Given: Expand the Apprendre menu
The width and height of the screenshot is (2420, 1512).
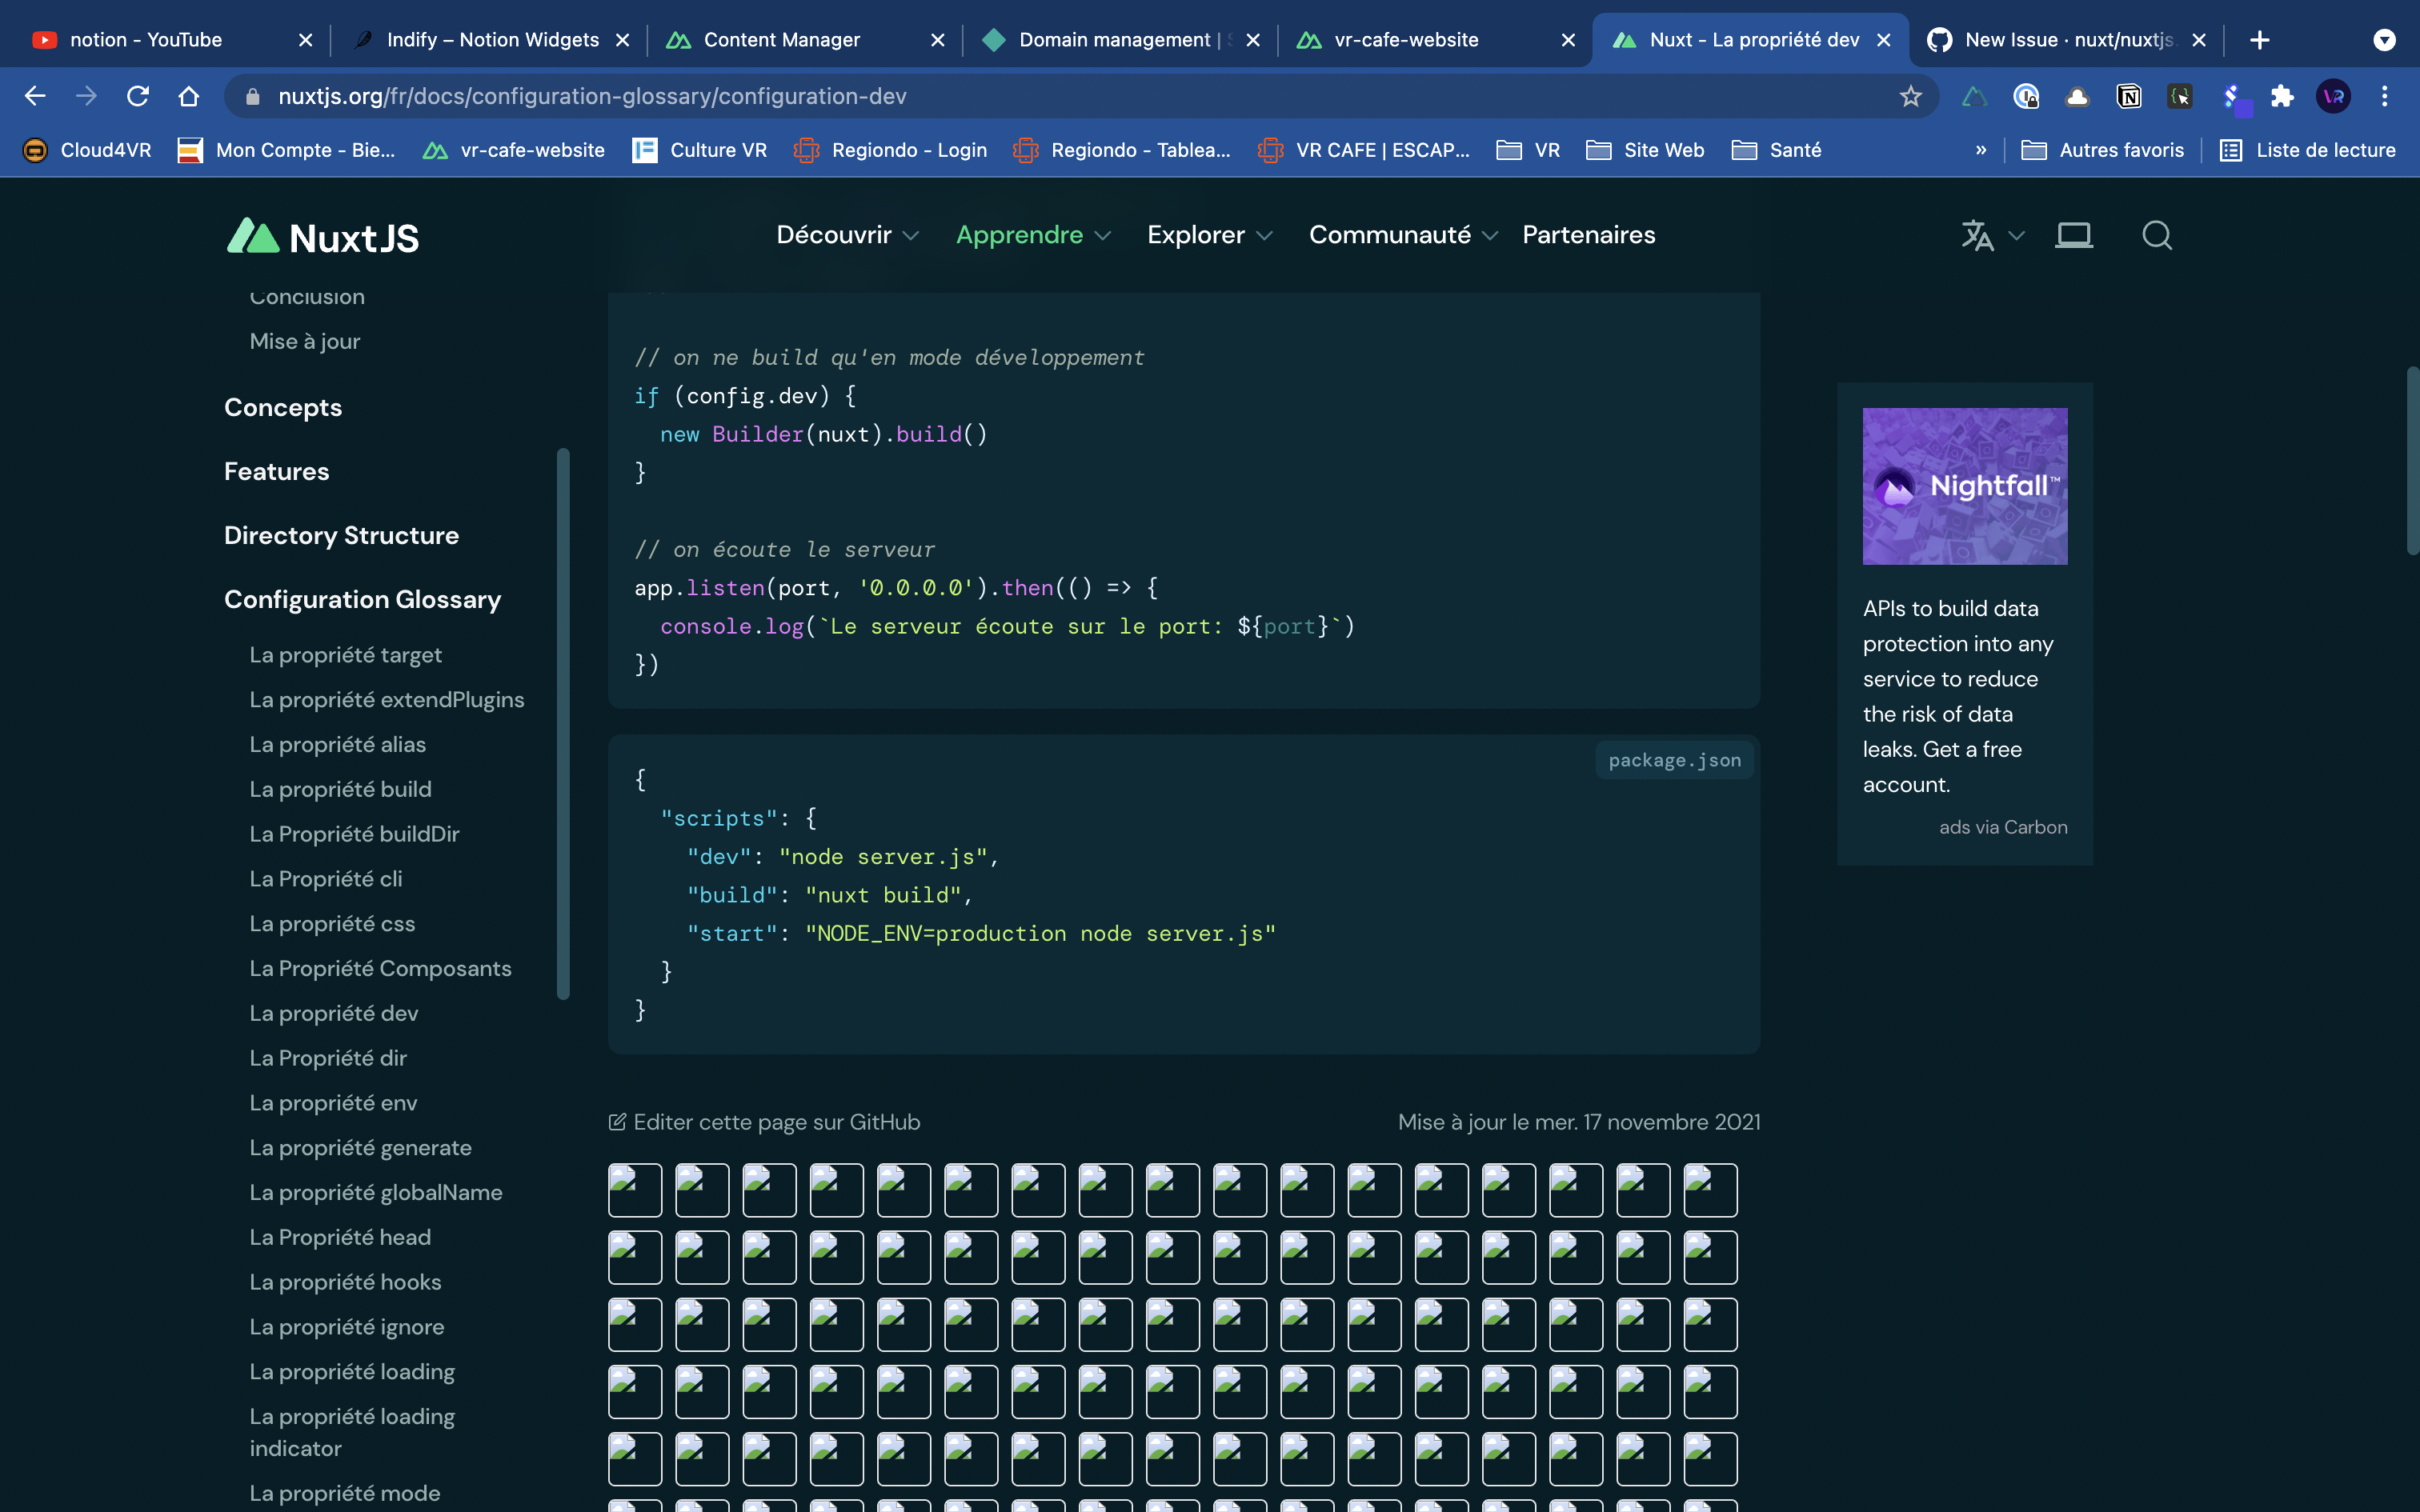Looking at the screenshot, I should (x=1033, y=235).
